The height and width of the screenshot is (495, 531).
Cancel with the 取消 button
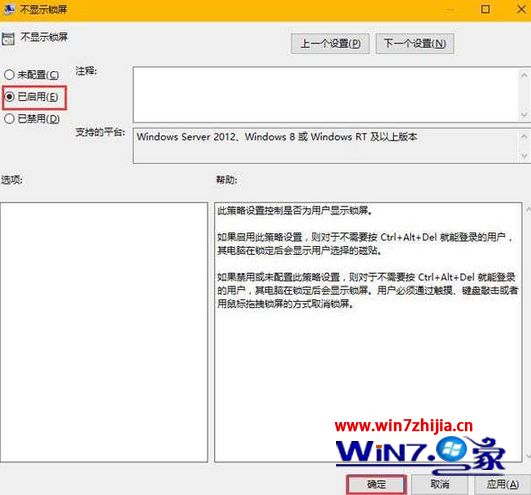click(x=440, y=484)
